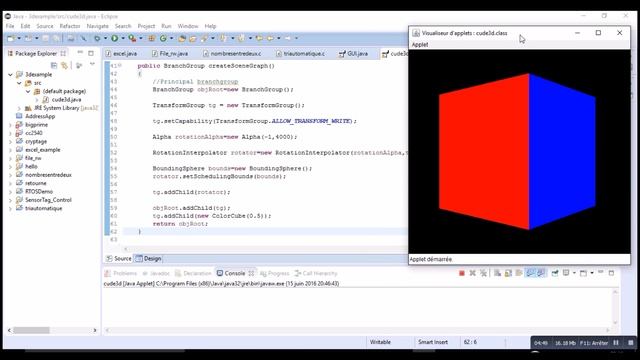Terminate the running applet with red square
Viewport: 640px width, 360px height.
(462, 273)
